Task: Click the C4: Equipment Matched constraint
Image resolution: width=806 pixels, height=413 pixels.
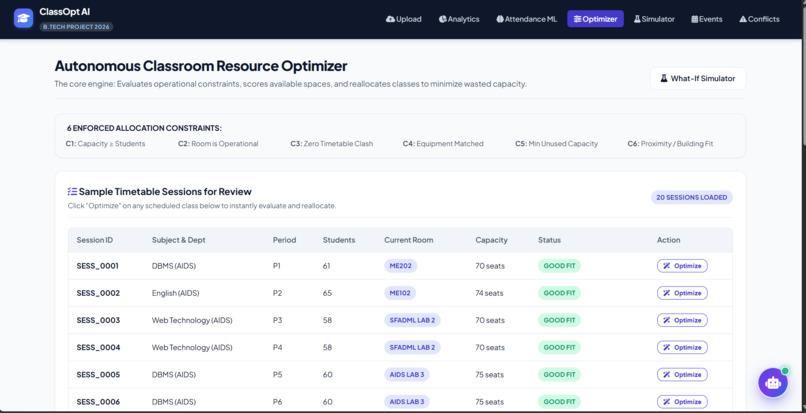Action: 443,144
